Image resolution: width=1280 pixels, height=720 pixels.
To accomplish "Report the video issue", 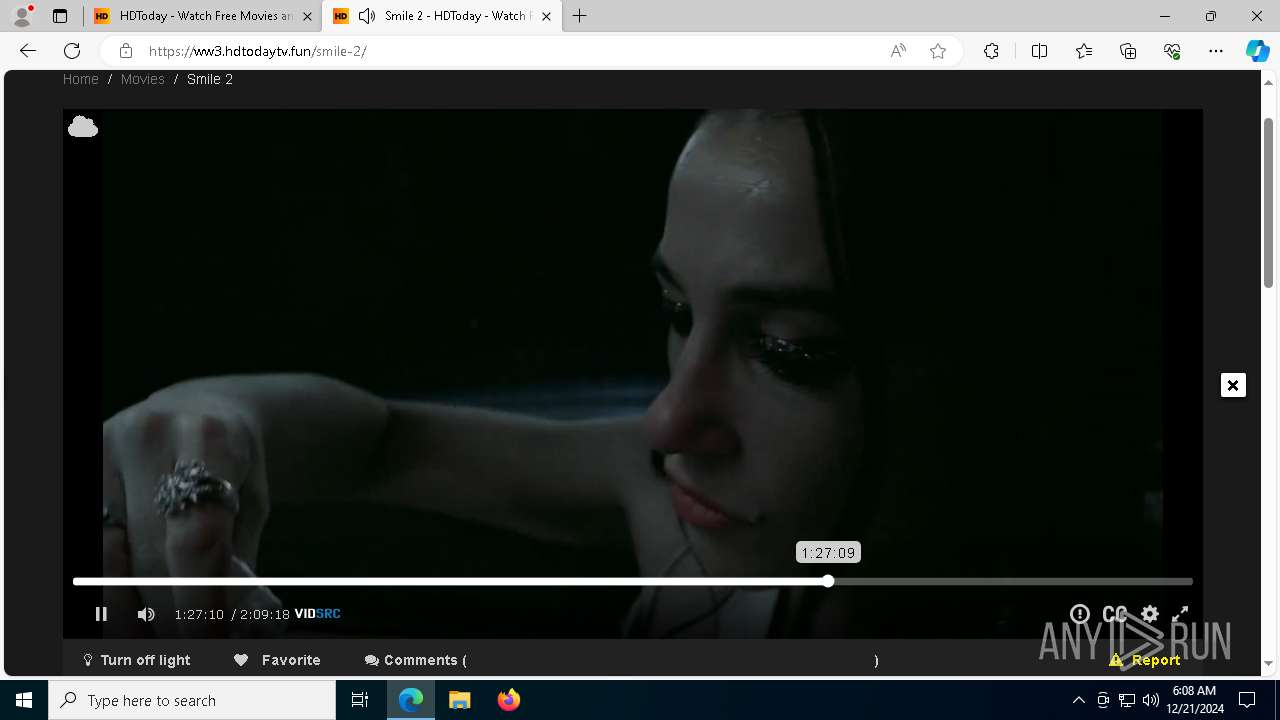I will [1145, 660].
